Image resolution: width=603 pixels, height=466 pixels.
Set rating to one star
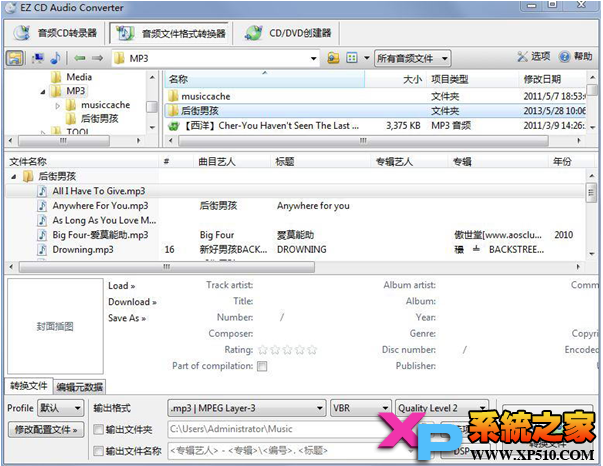(x=263, y=350)
